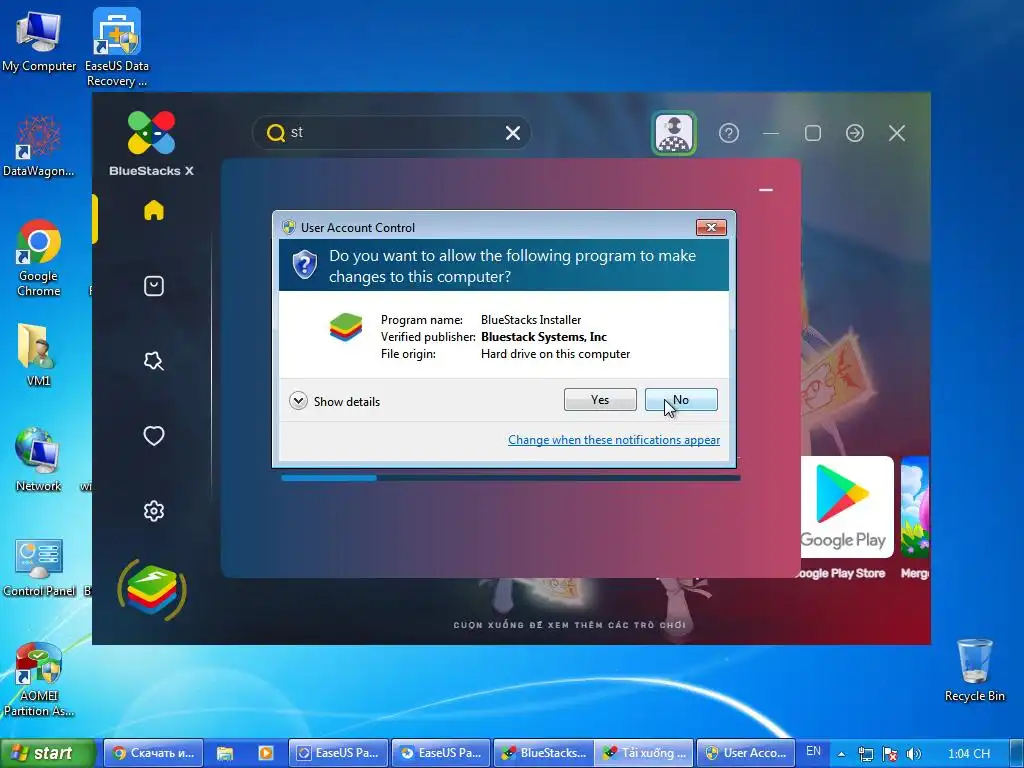Open the user avatar profile in BlueStacks X

[x=674, y=133]
